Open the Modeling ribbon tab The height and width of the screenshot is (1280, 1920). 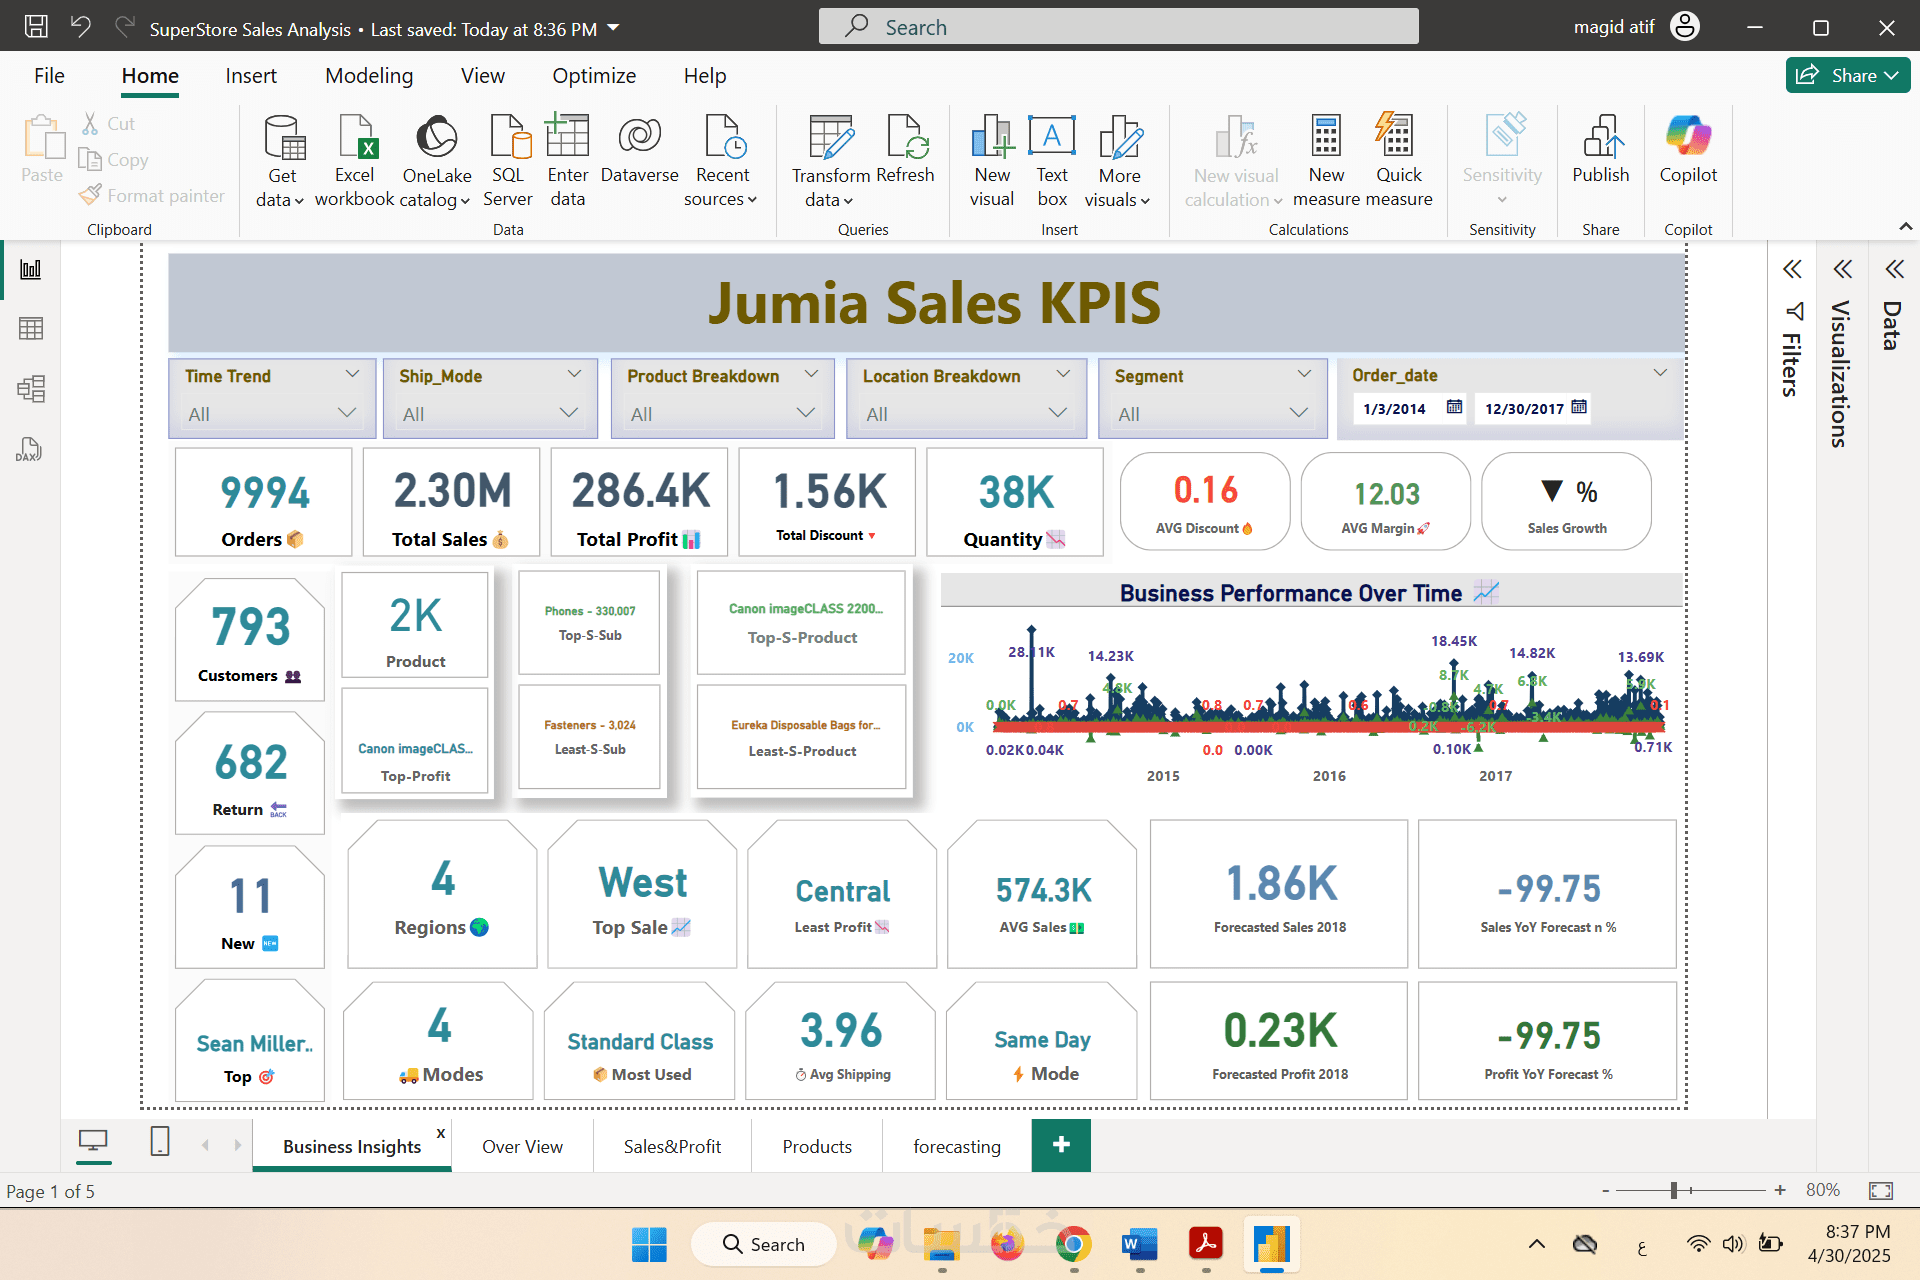[x=368, y=76]
